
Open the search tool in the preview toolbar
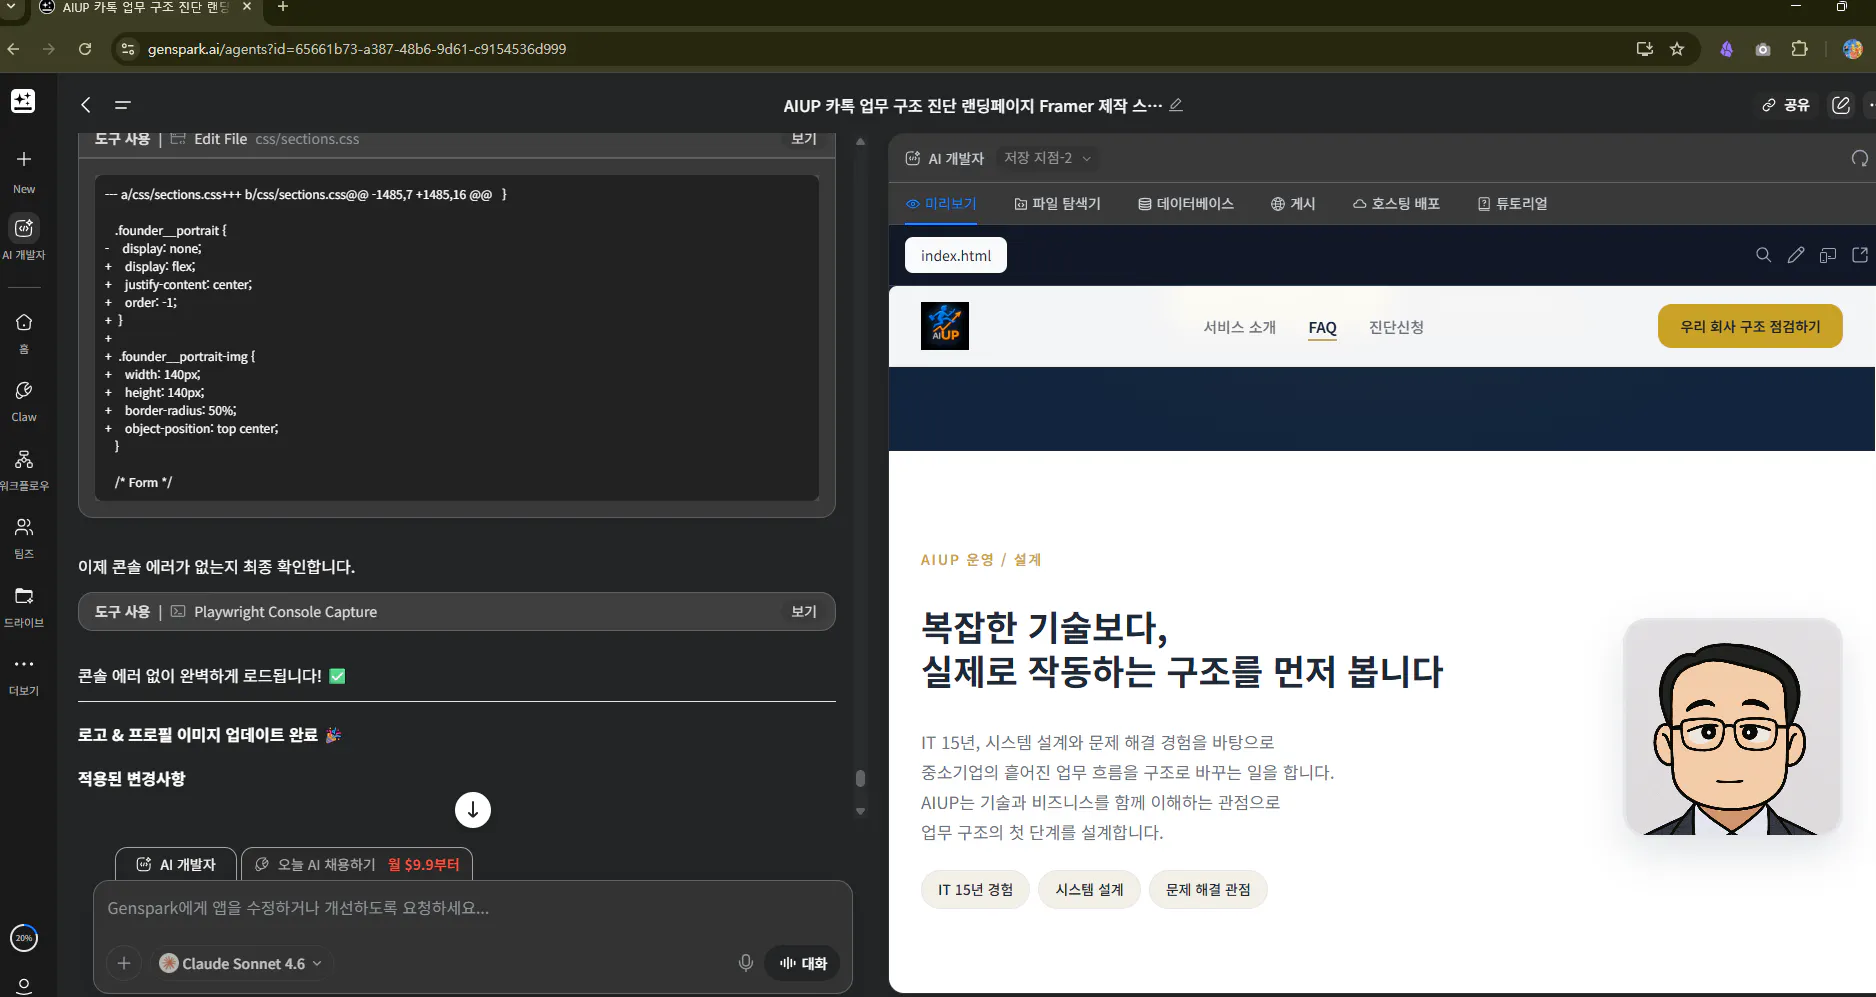(1763, 255)
